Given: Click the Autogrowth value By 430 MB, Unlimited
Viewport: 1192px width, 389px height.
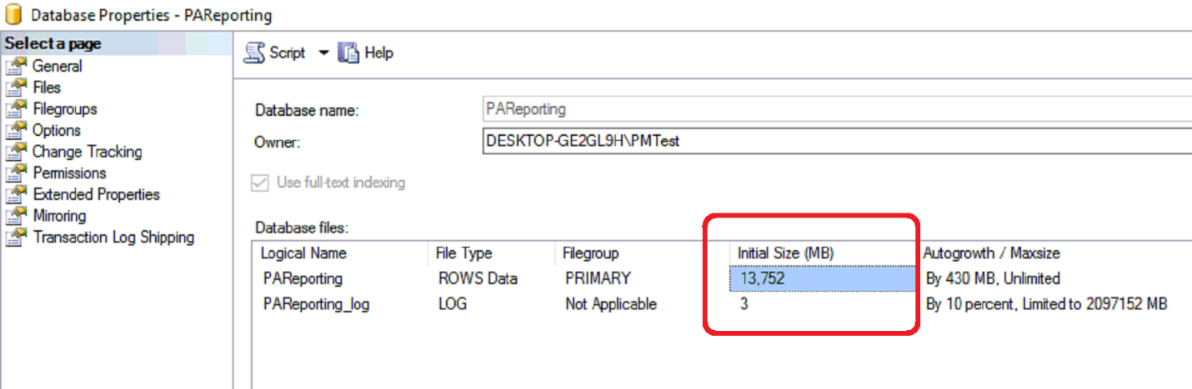Looking at the screenshot, I should (993, 279).
